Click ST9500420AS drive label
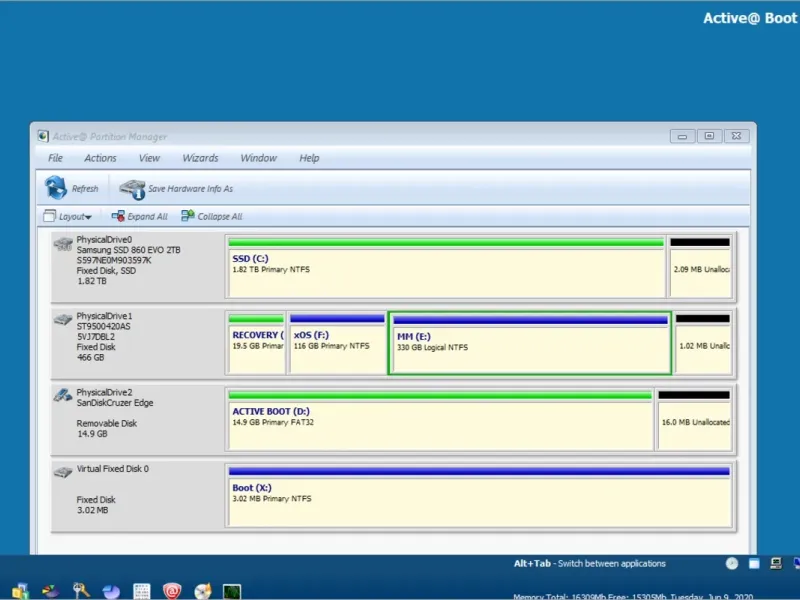 [x=103, y=327]
